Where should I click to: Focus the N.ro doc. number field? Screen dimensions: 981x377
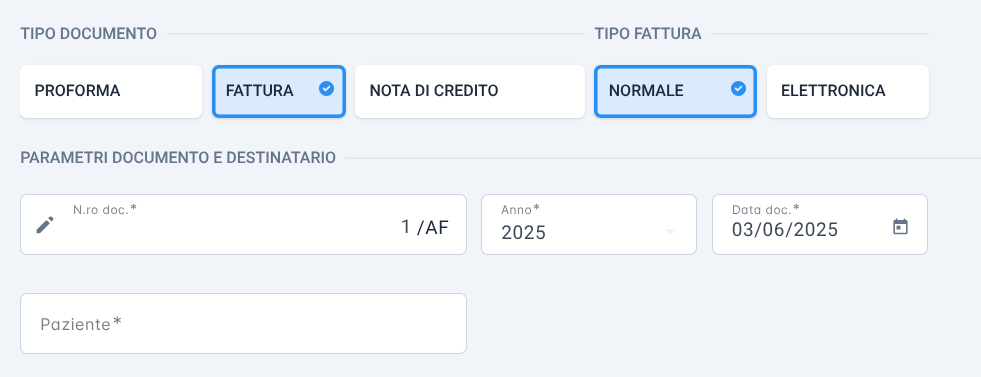243,224
